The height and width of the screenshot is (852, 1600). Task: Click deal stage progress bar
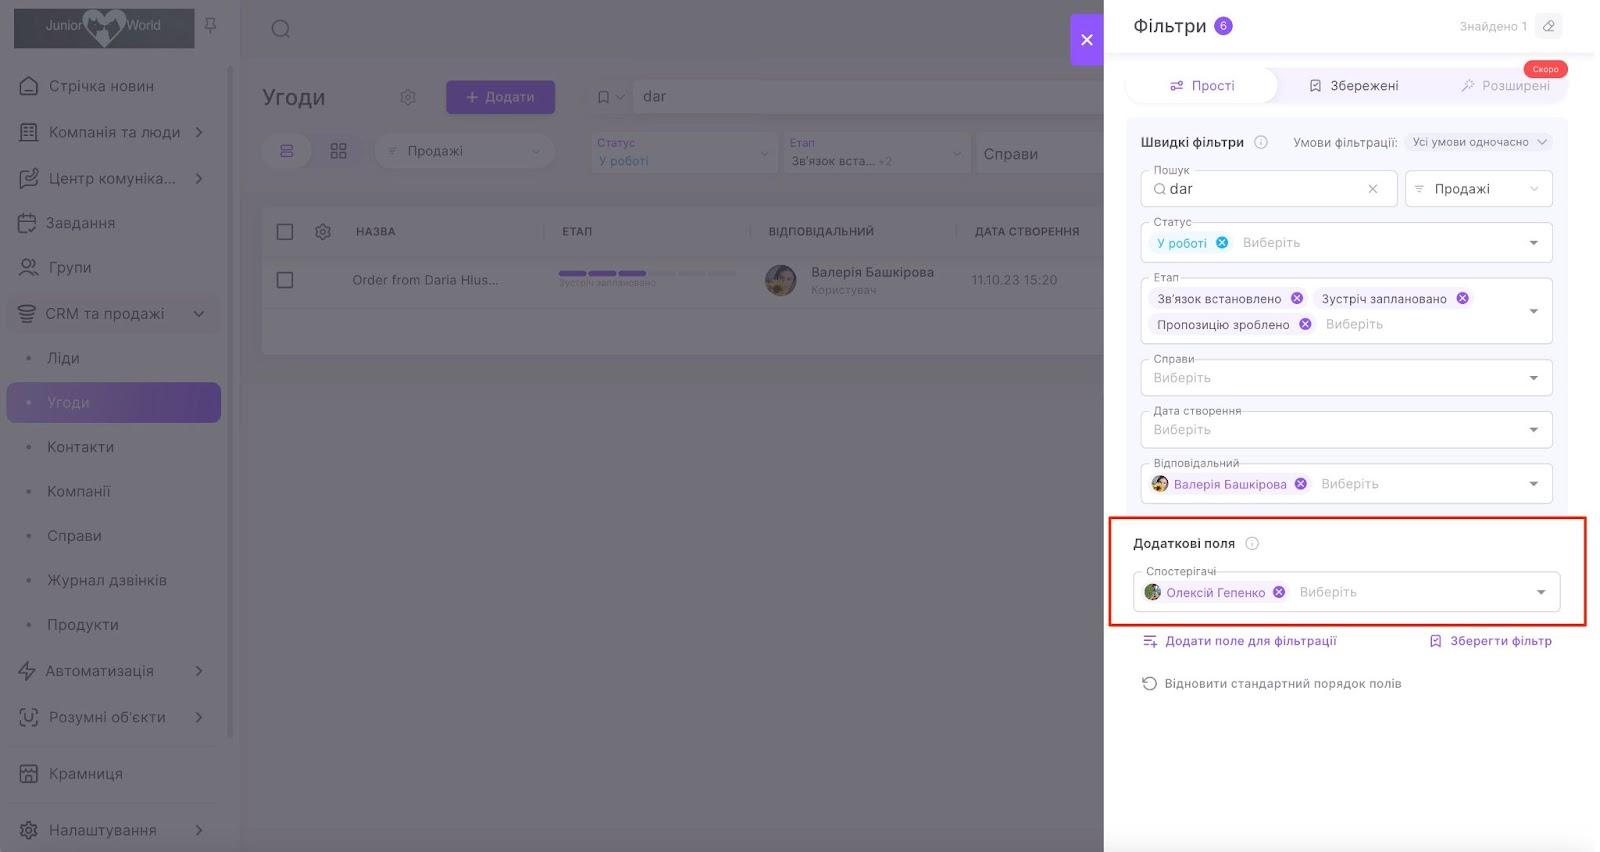coord(647,273)
